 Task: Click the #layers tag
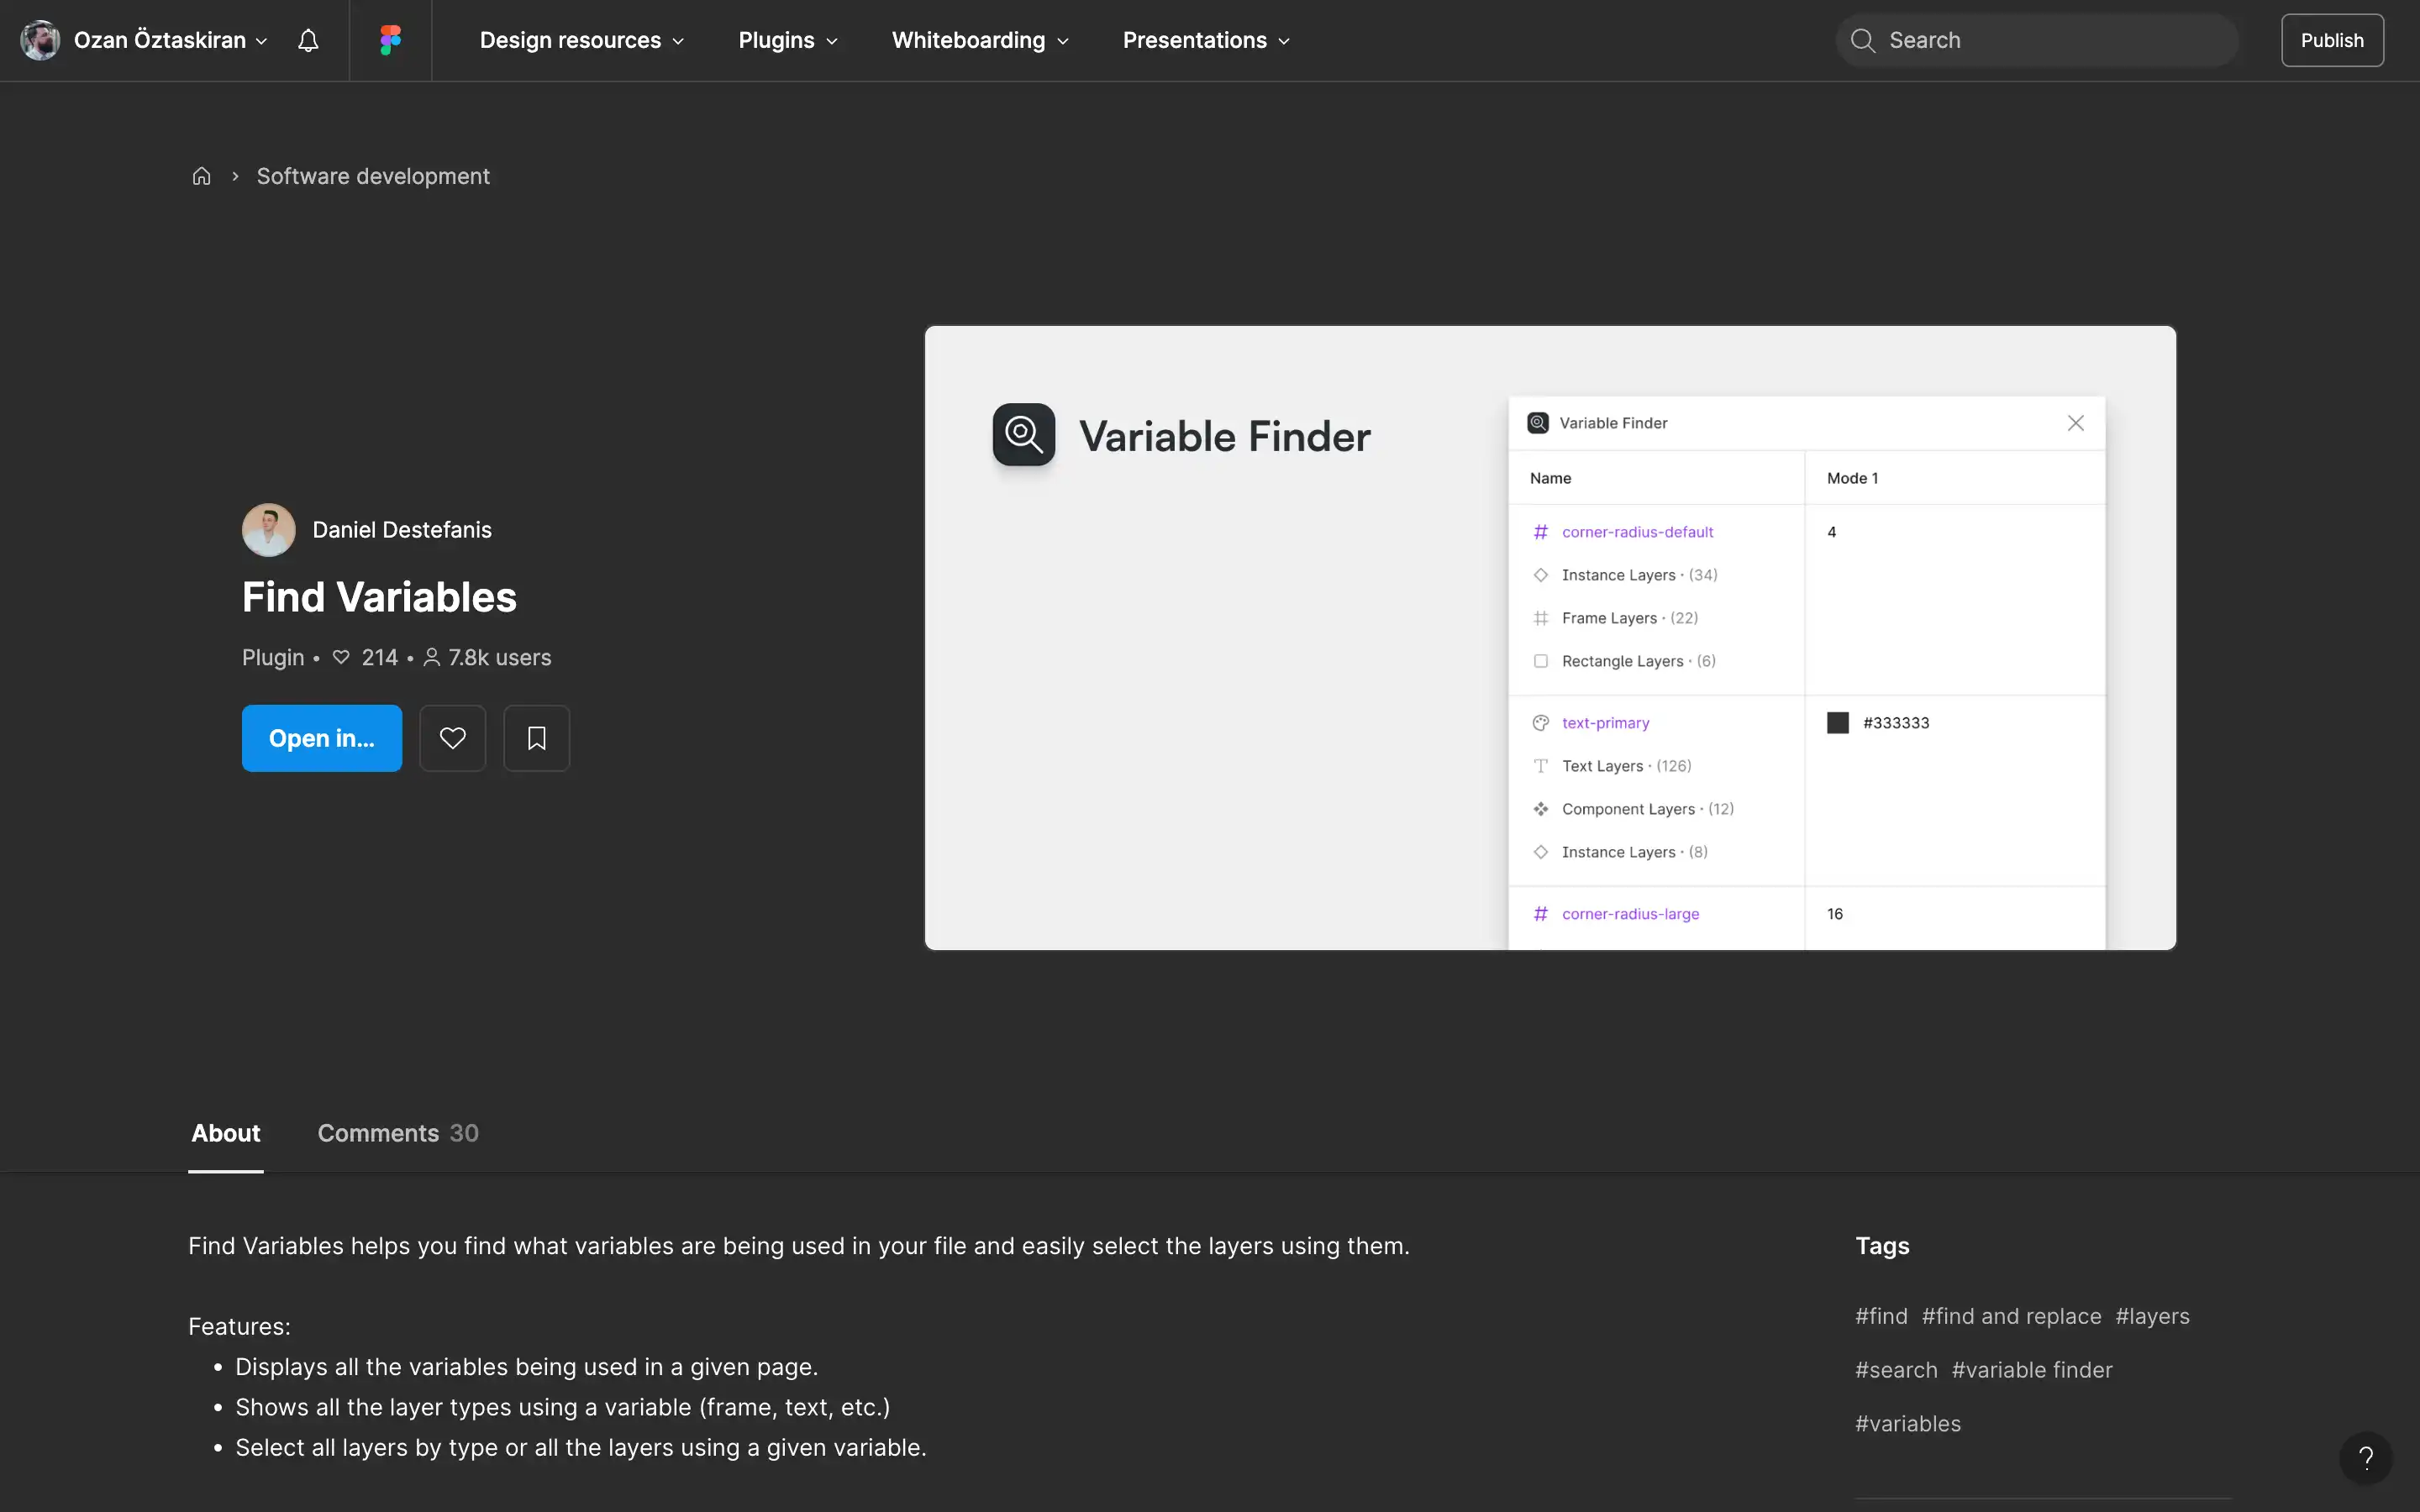click(x=2152, y=1316)
